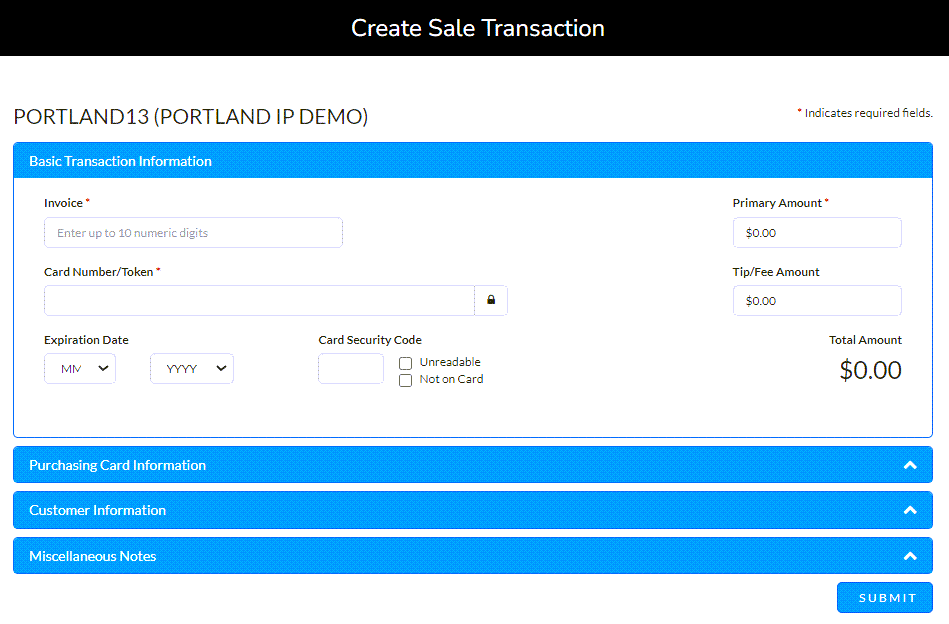Click inside the Card Security Code box
The width and height of the screenshot is (949, 624).
coord(350,368)
